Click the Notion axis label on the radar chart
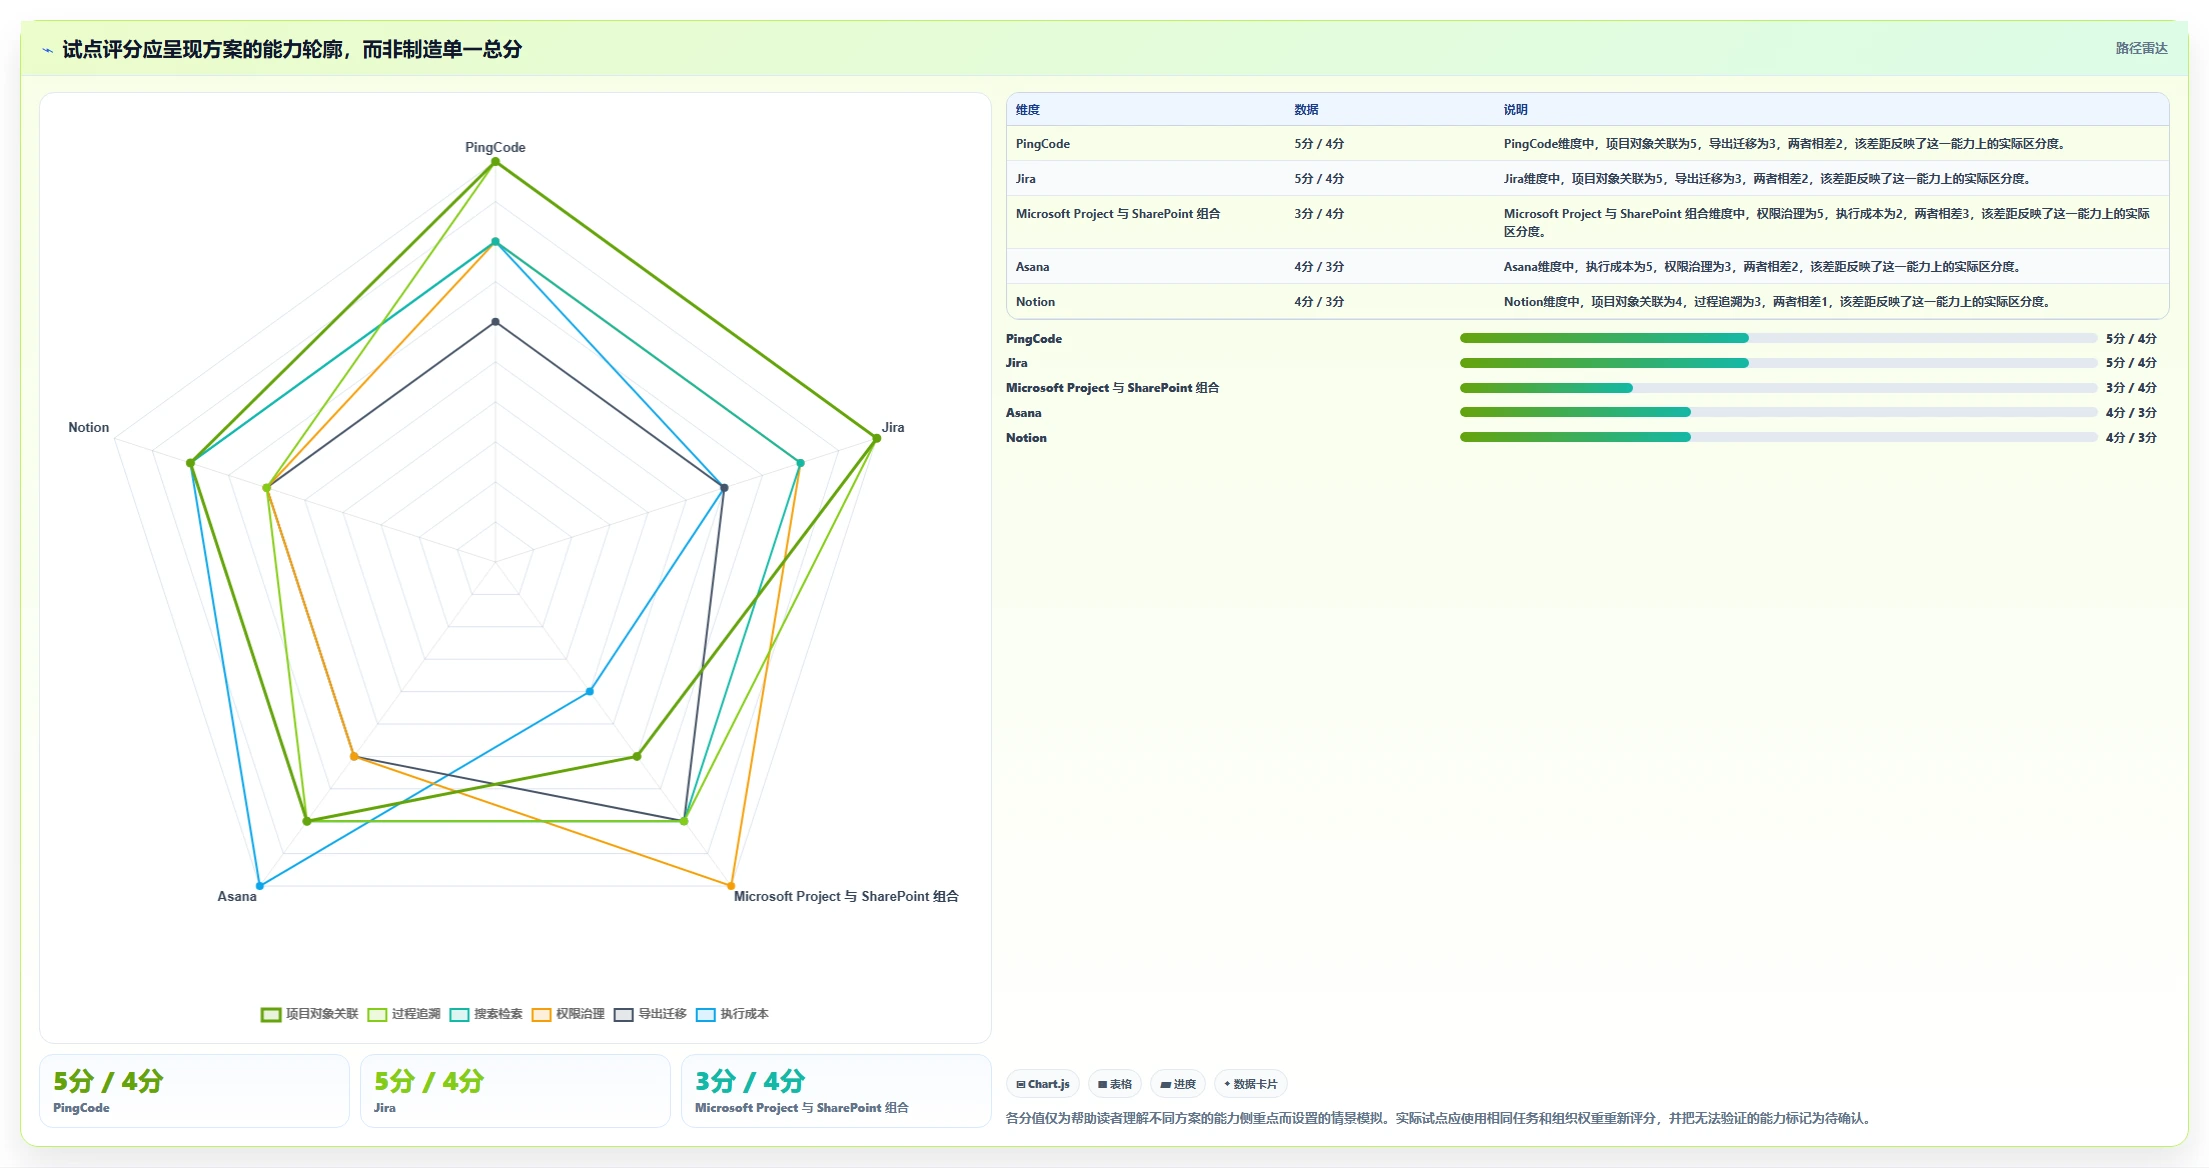The image size is (2209, 1168). click(88, 427)
